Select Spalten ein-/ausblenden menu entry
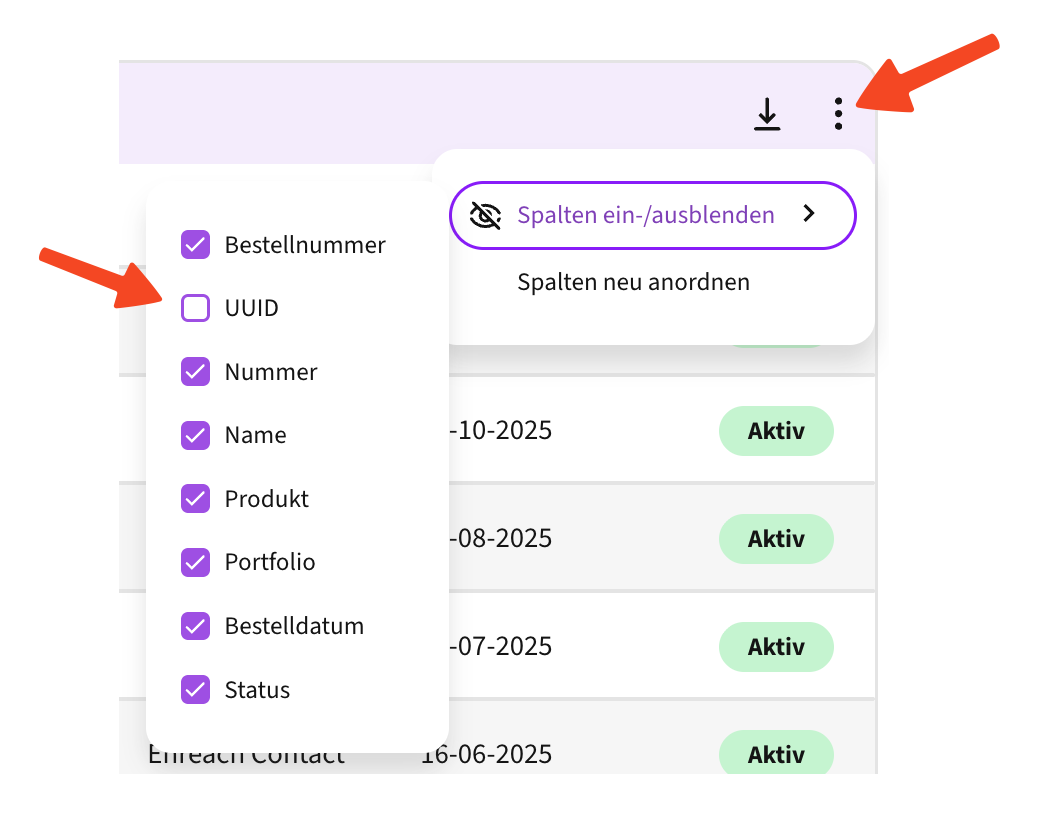Image resolution: width=1038 pixels, height=814 pixels. coord(646,215)
